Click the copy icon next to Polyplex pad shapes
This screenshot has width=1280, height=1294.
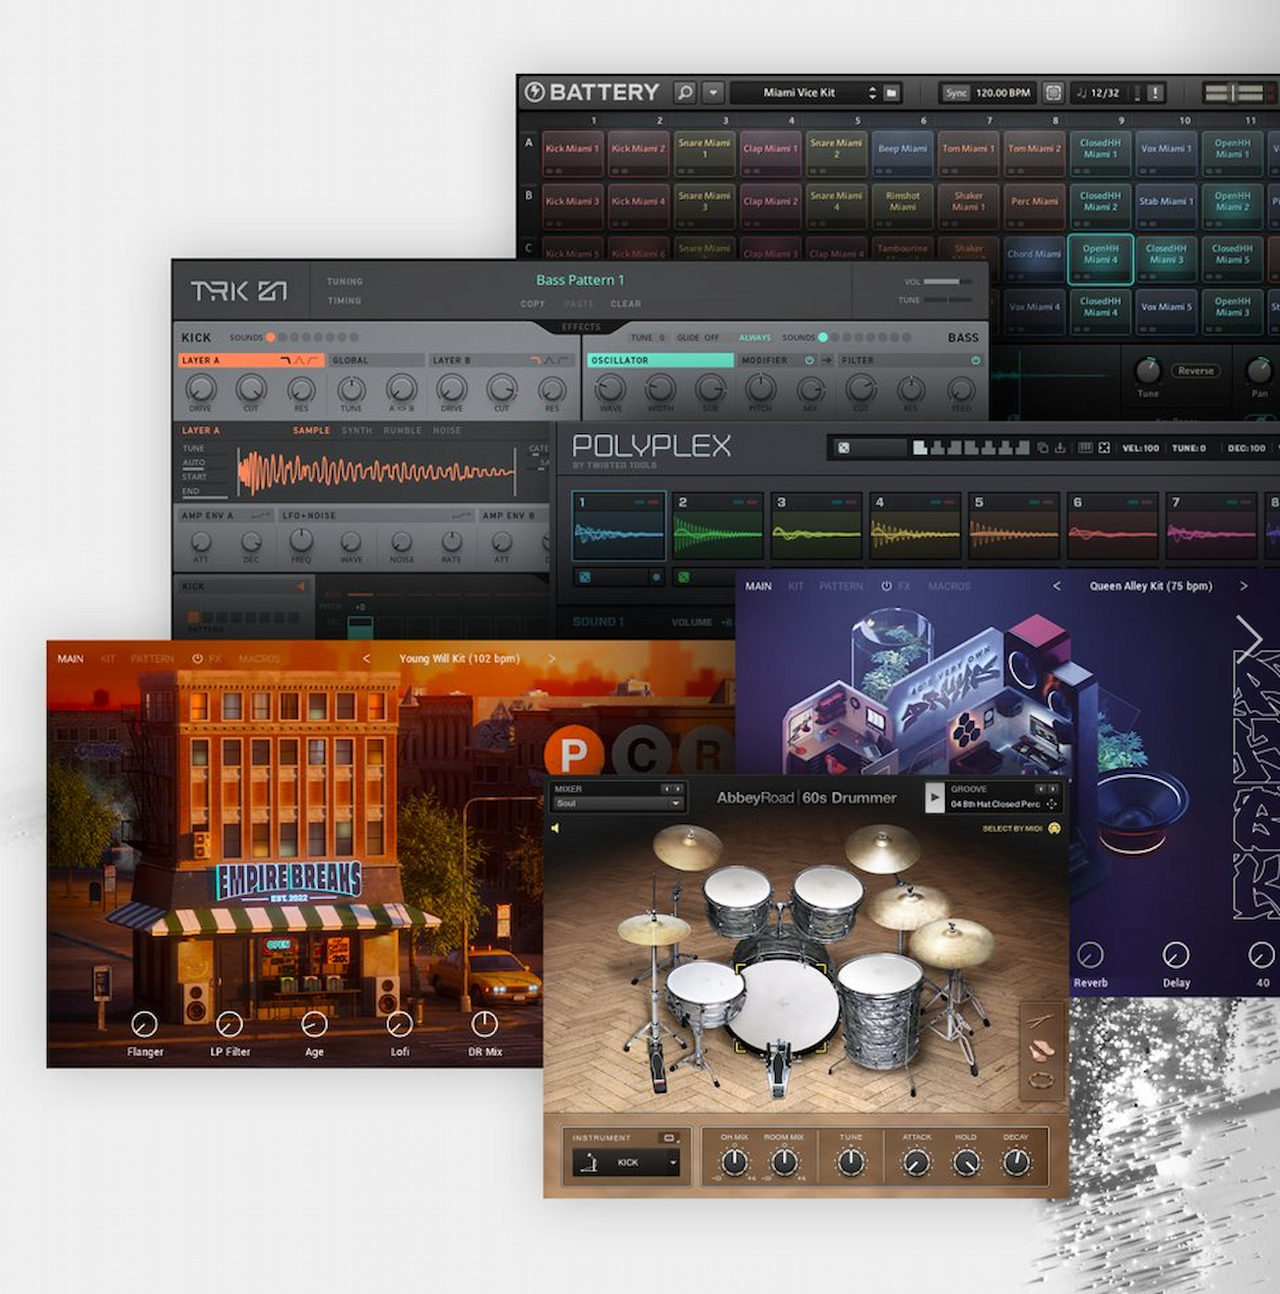(1043, 448)
